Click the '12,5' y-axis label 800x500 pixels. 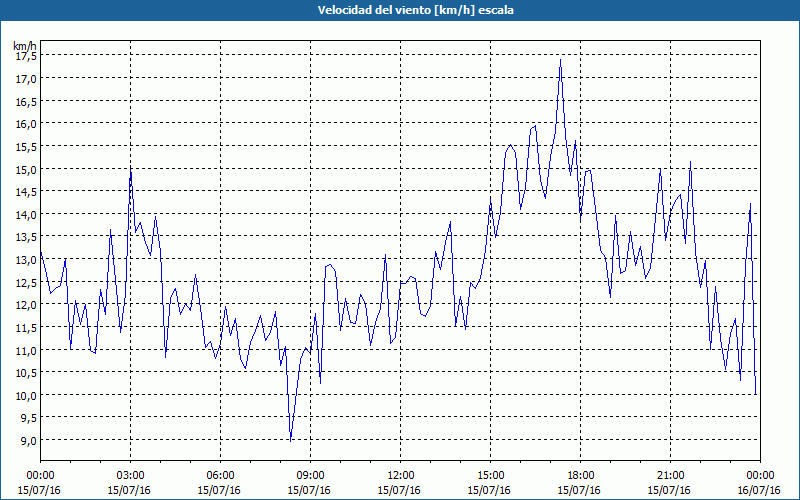pos(26,282)
